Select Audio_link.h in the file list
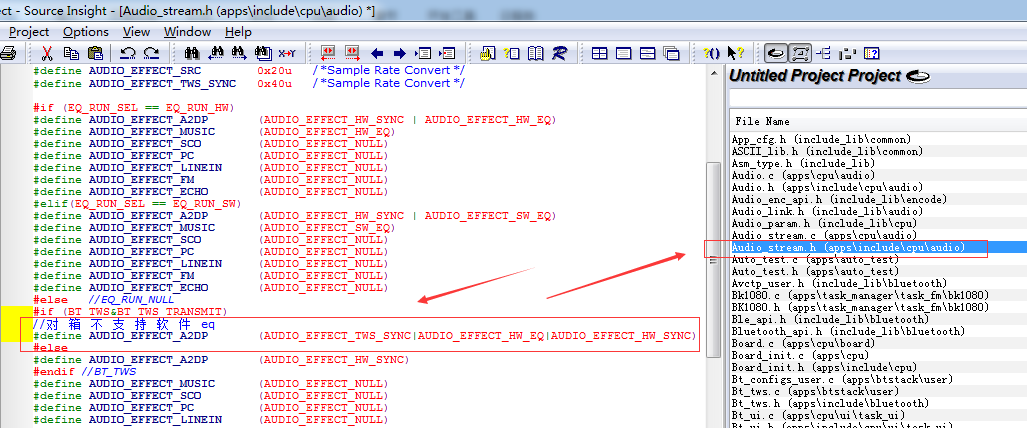The height and width of the screenshot is (428, 1027). coord(827,211)
